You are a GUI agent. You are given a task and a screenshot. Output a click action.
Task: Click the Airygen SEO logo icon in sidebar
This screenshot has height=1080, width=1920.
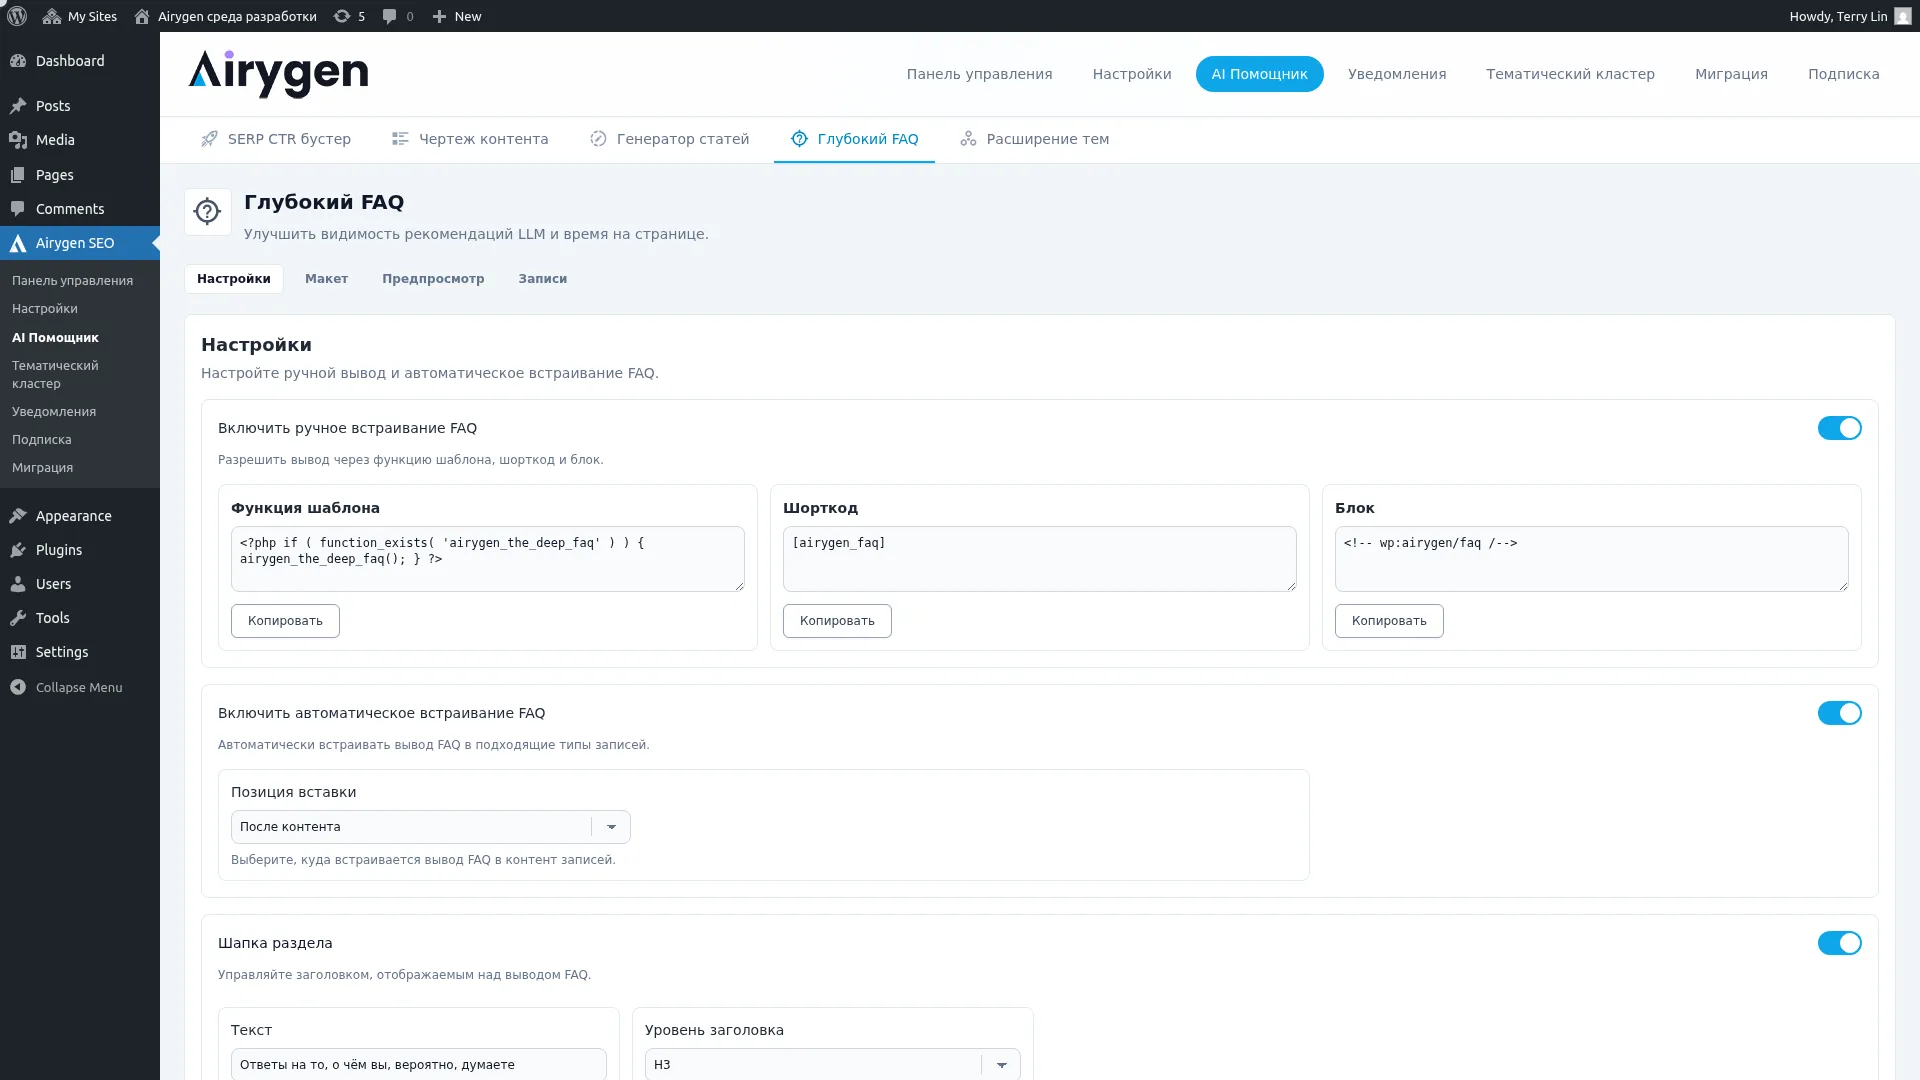[18, 243]
